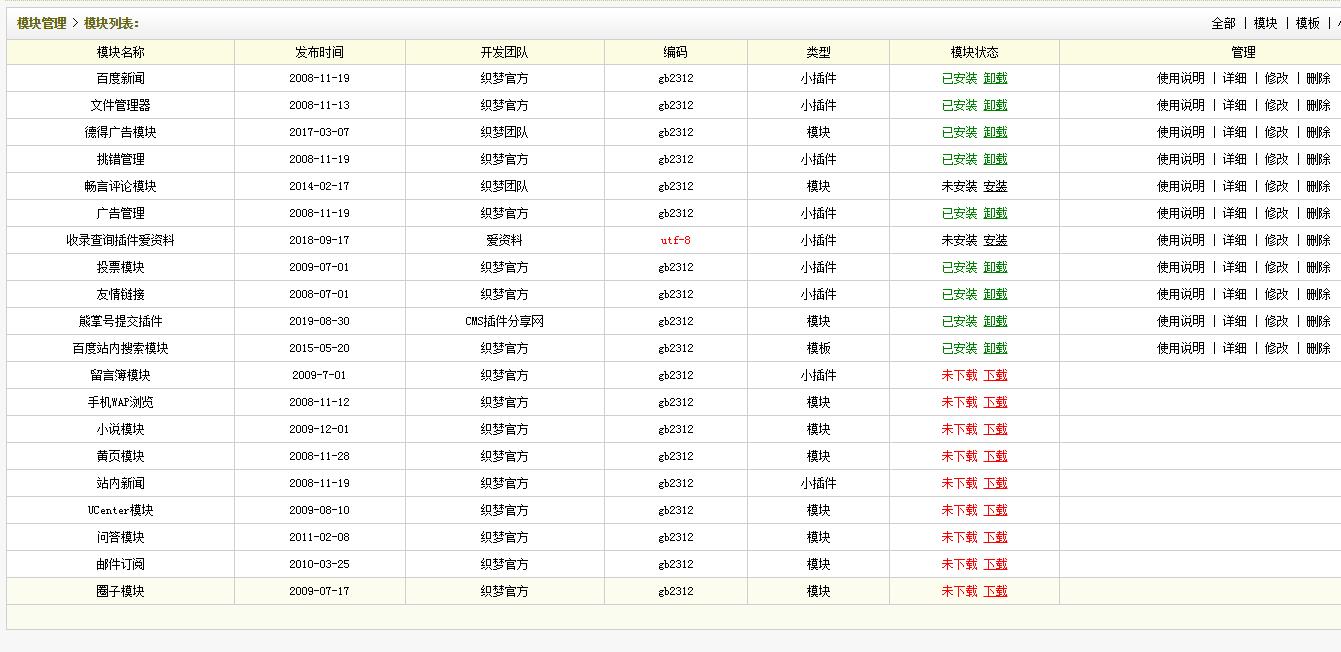Click 删除 for 百度新闻

(1318, 77)
